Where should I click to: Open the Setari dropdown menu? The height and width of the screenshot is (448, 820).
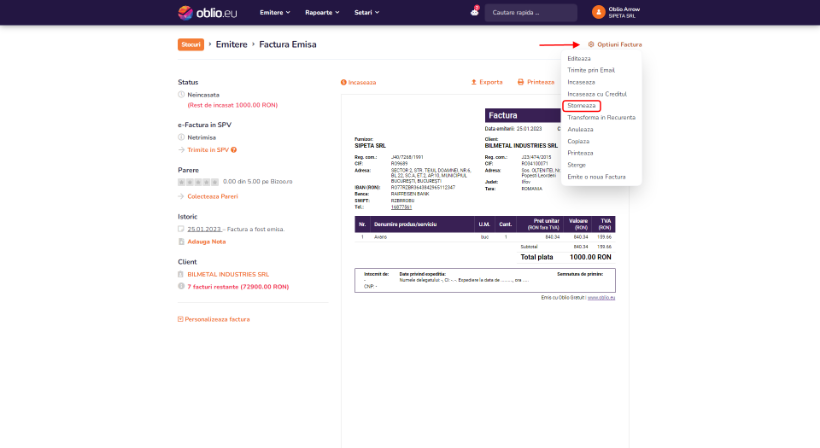click(x=371, y=13)
